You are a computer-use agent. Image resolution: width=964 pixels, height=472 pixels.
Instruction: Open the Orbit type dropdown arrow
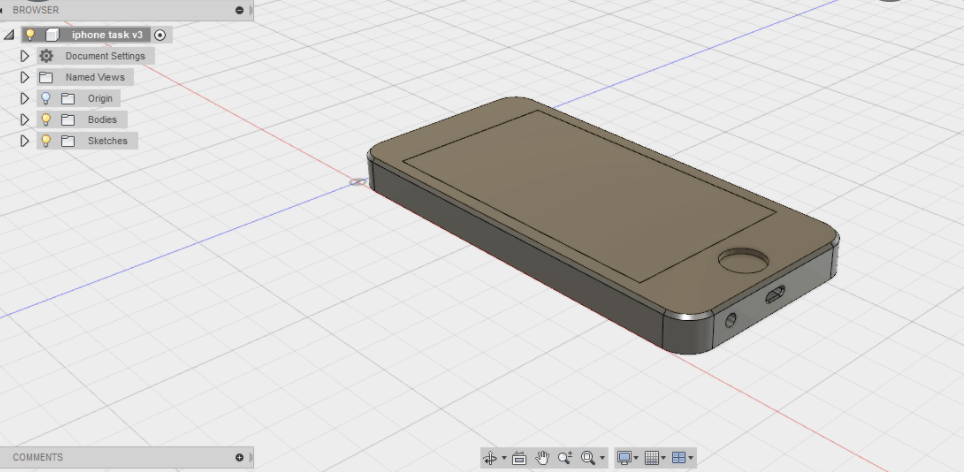[503, 459]
